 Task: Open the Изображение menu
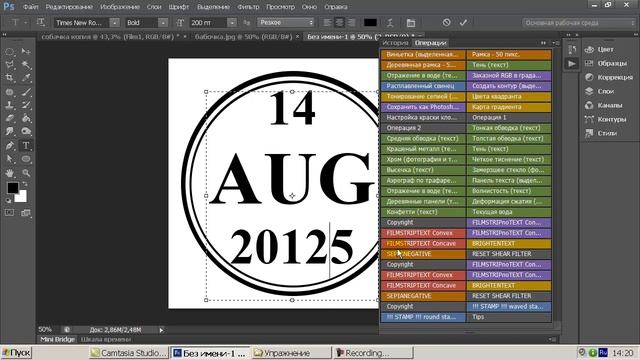(x=120, y=7)
